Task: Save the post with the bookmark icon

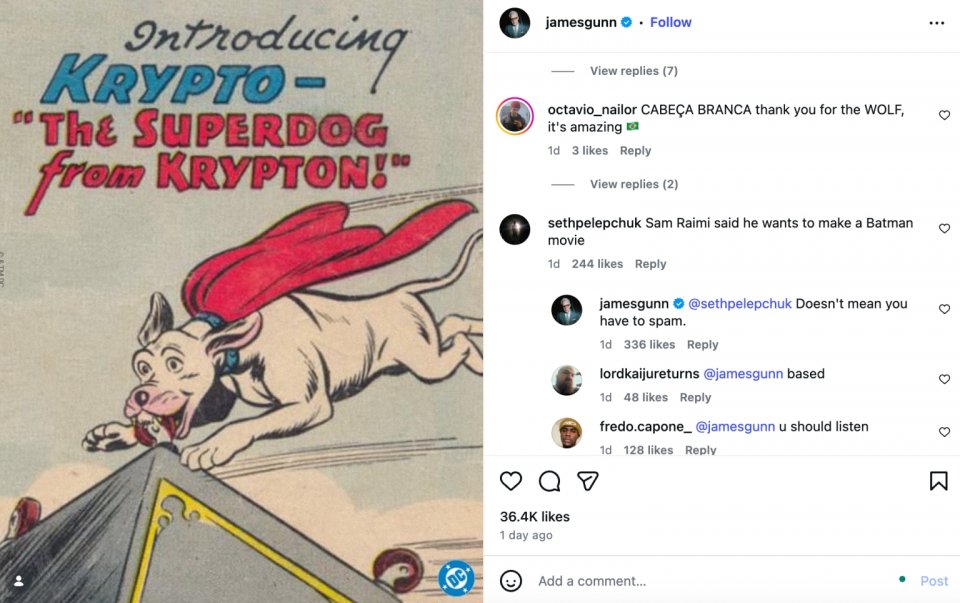Action: (938, 481)
